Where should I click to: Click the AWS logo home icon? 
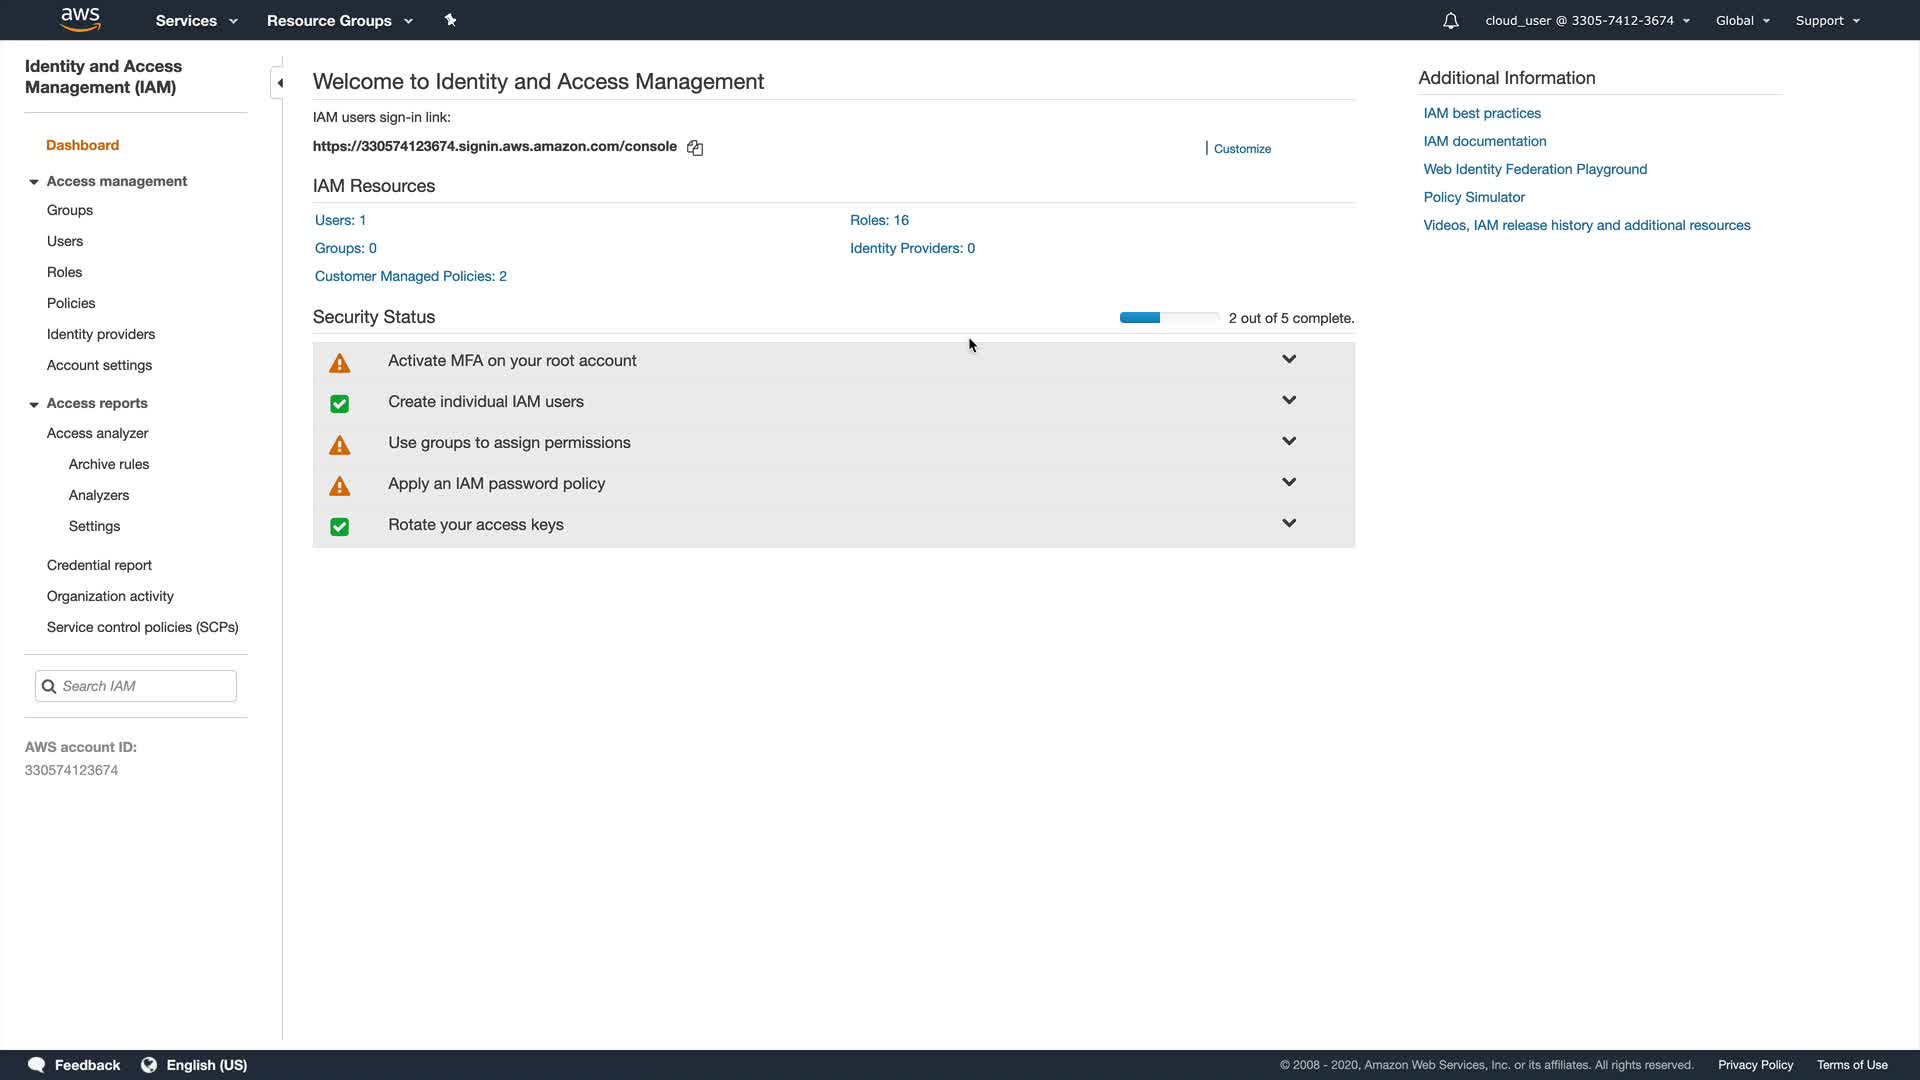80,19
